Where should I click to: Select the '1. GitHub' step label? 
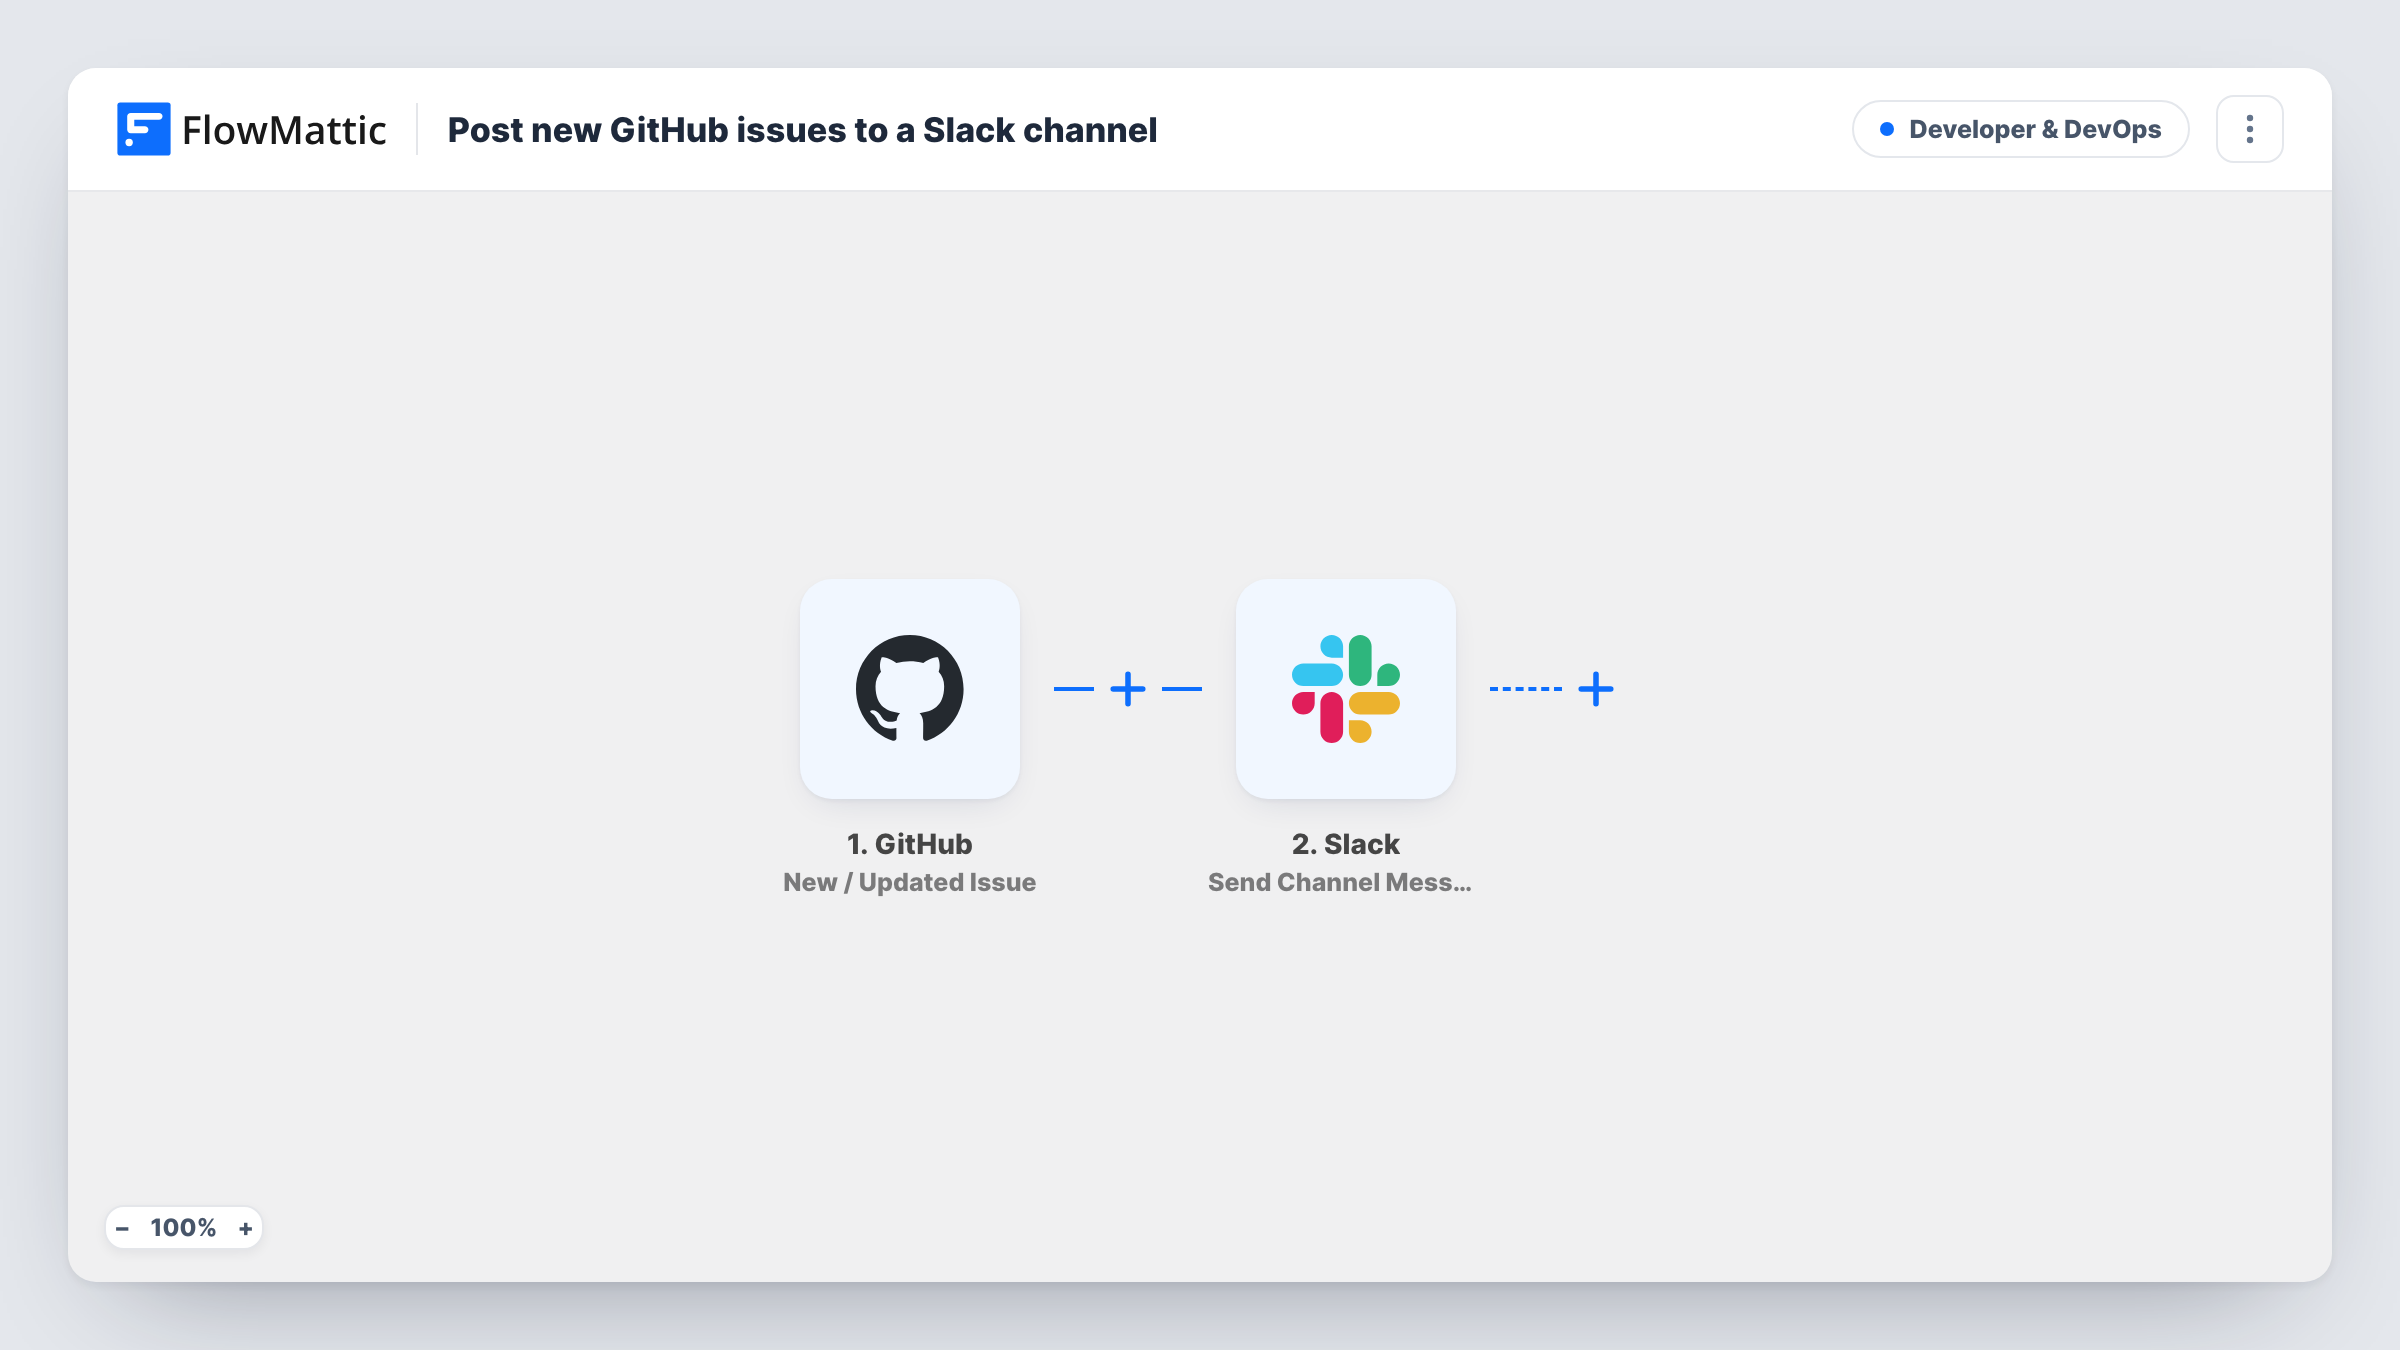pos(909,844)
